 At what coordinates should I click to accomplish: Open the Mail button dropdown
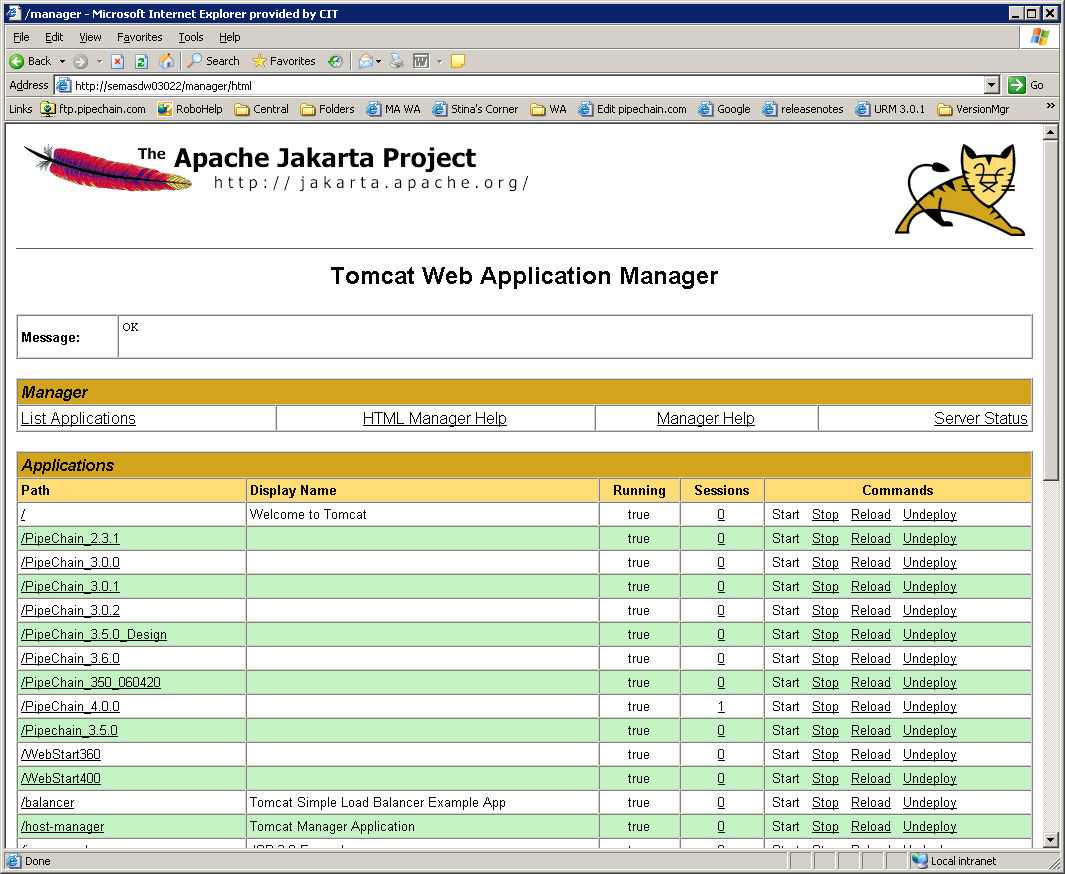(379, 61)
